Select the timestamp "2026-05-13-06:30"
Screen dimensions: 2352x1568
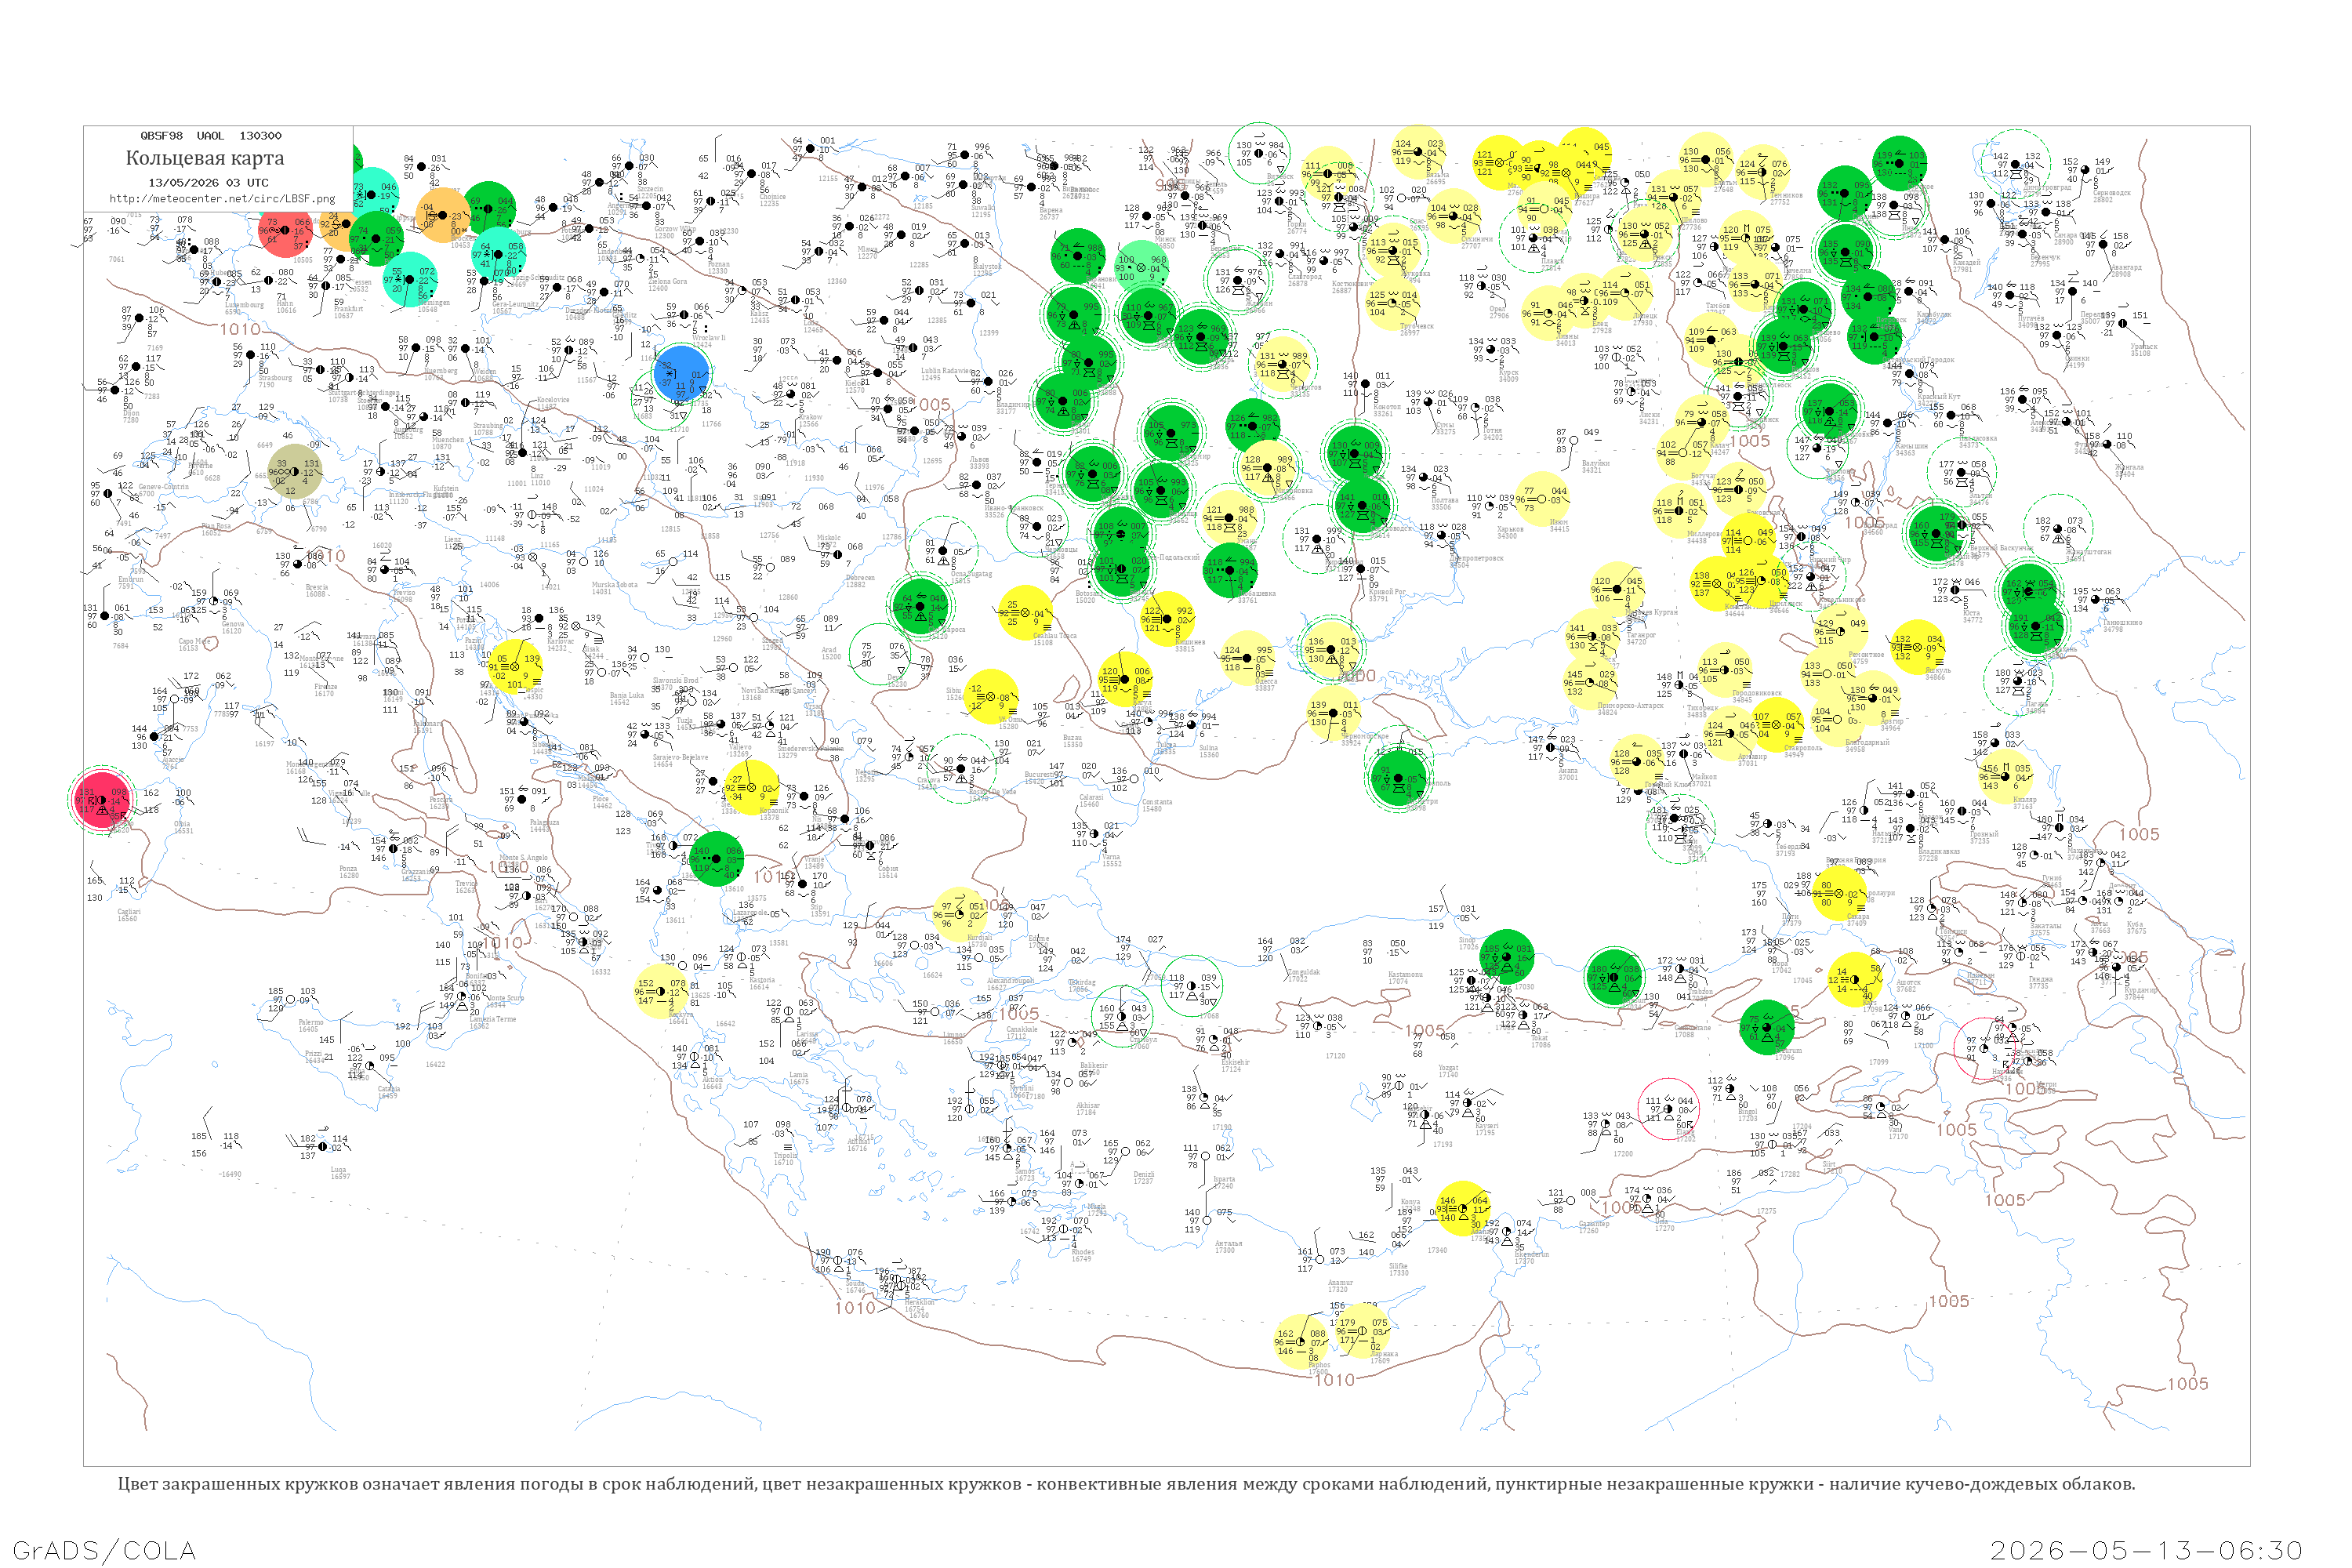point(2146,1550)
